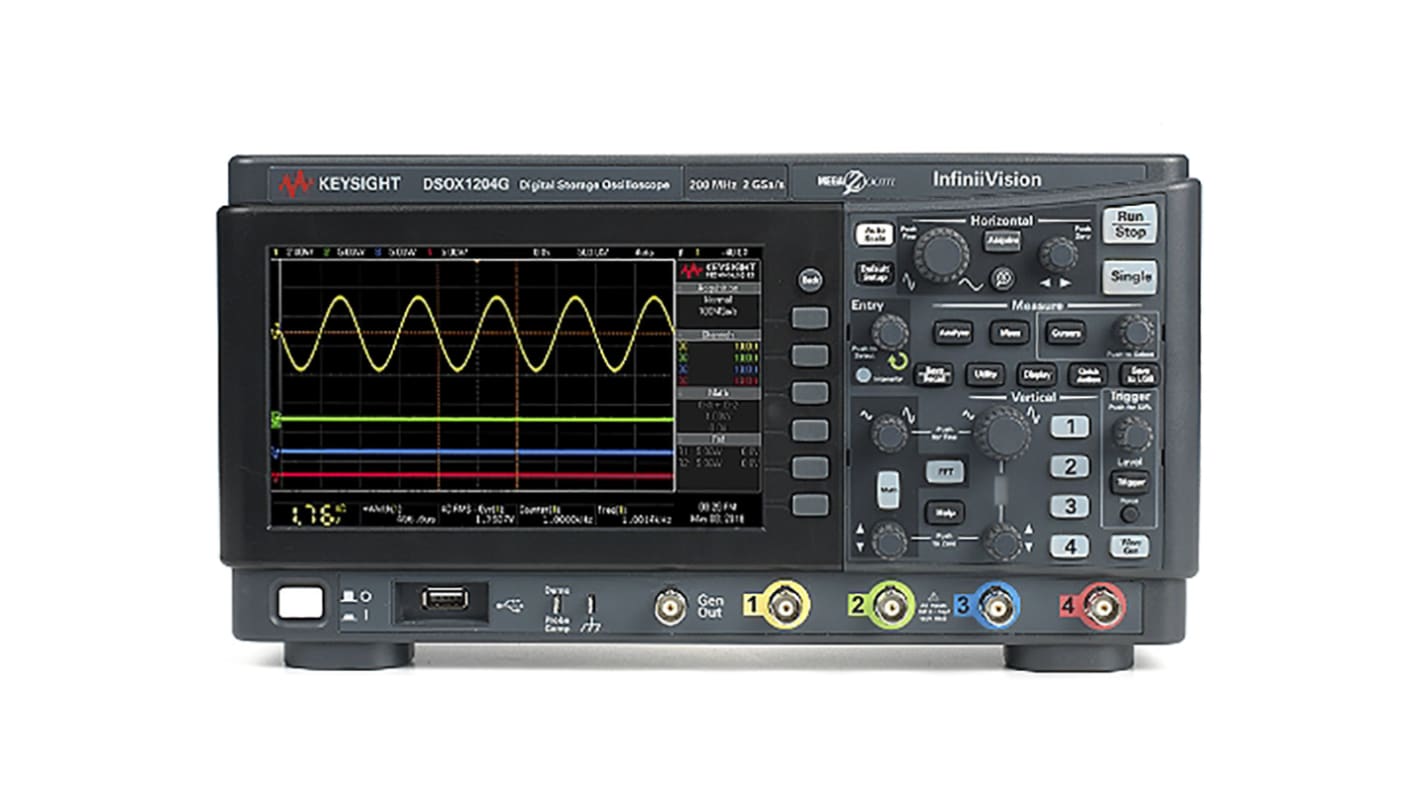Click the red channel 4 trace

[475, 476]
